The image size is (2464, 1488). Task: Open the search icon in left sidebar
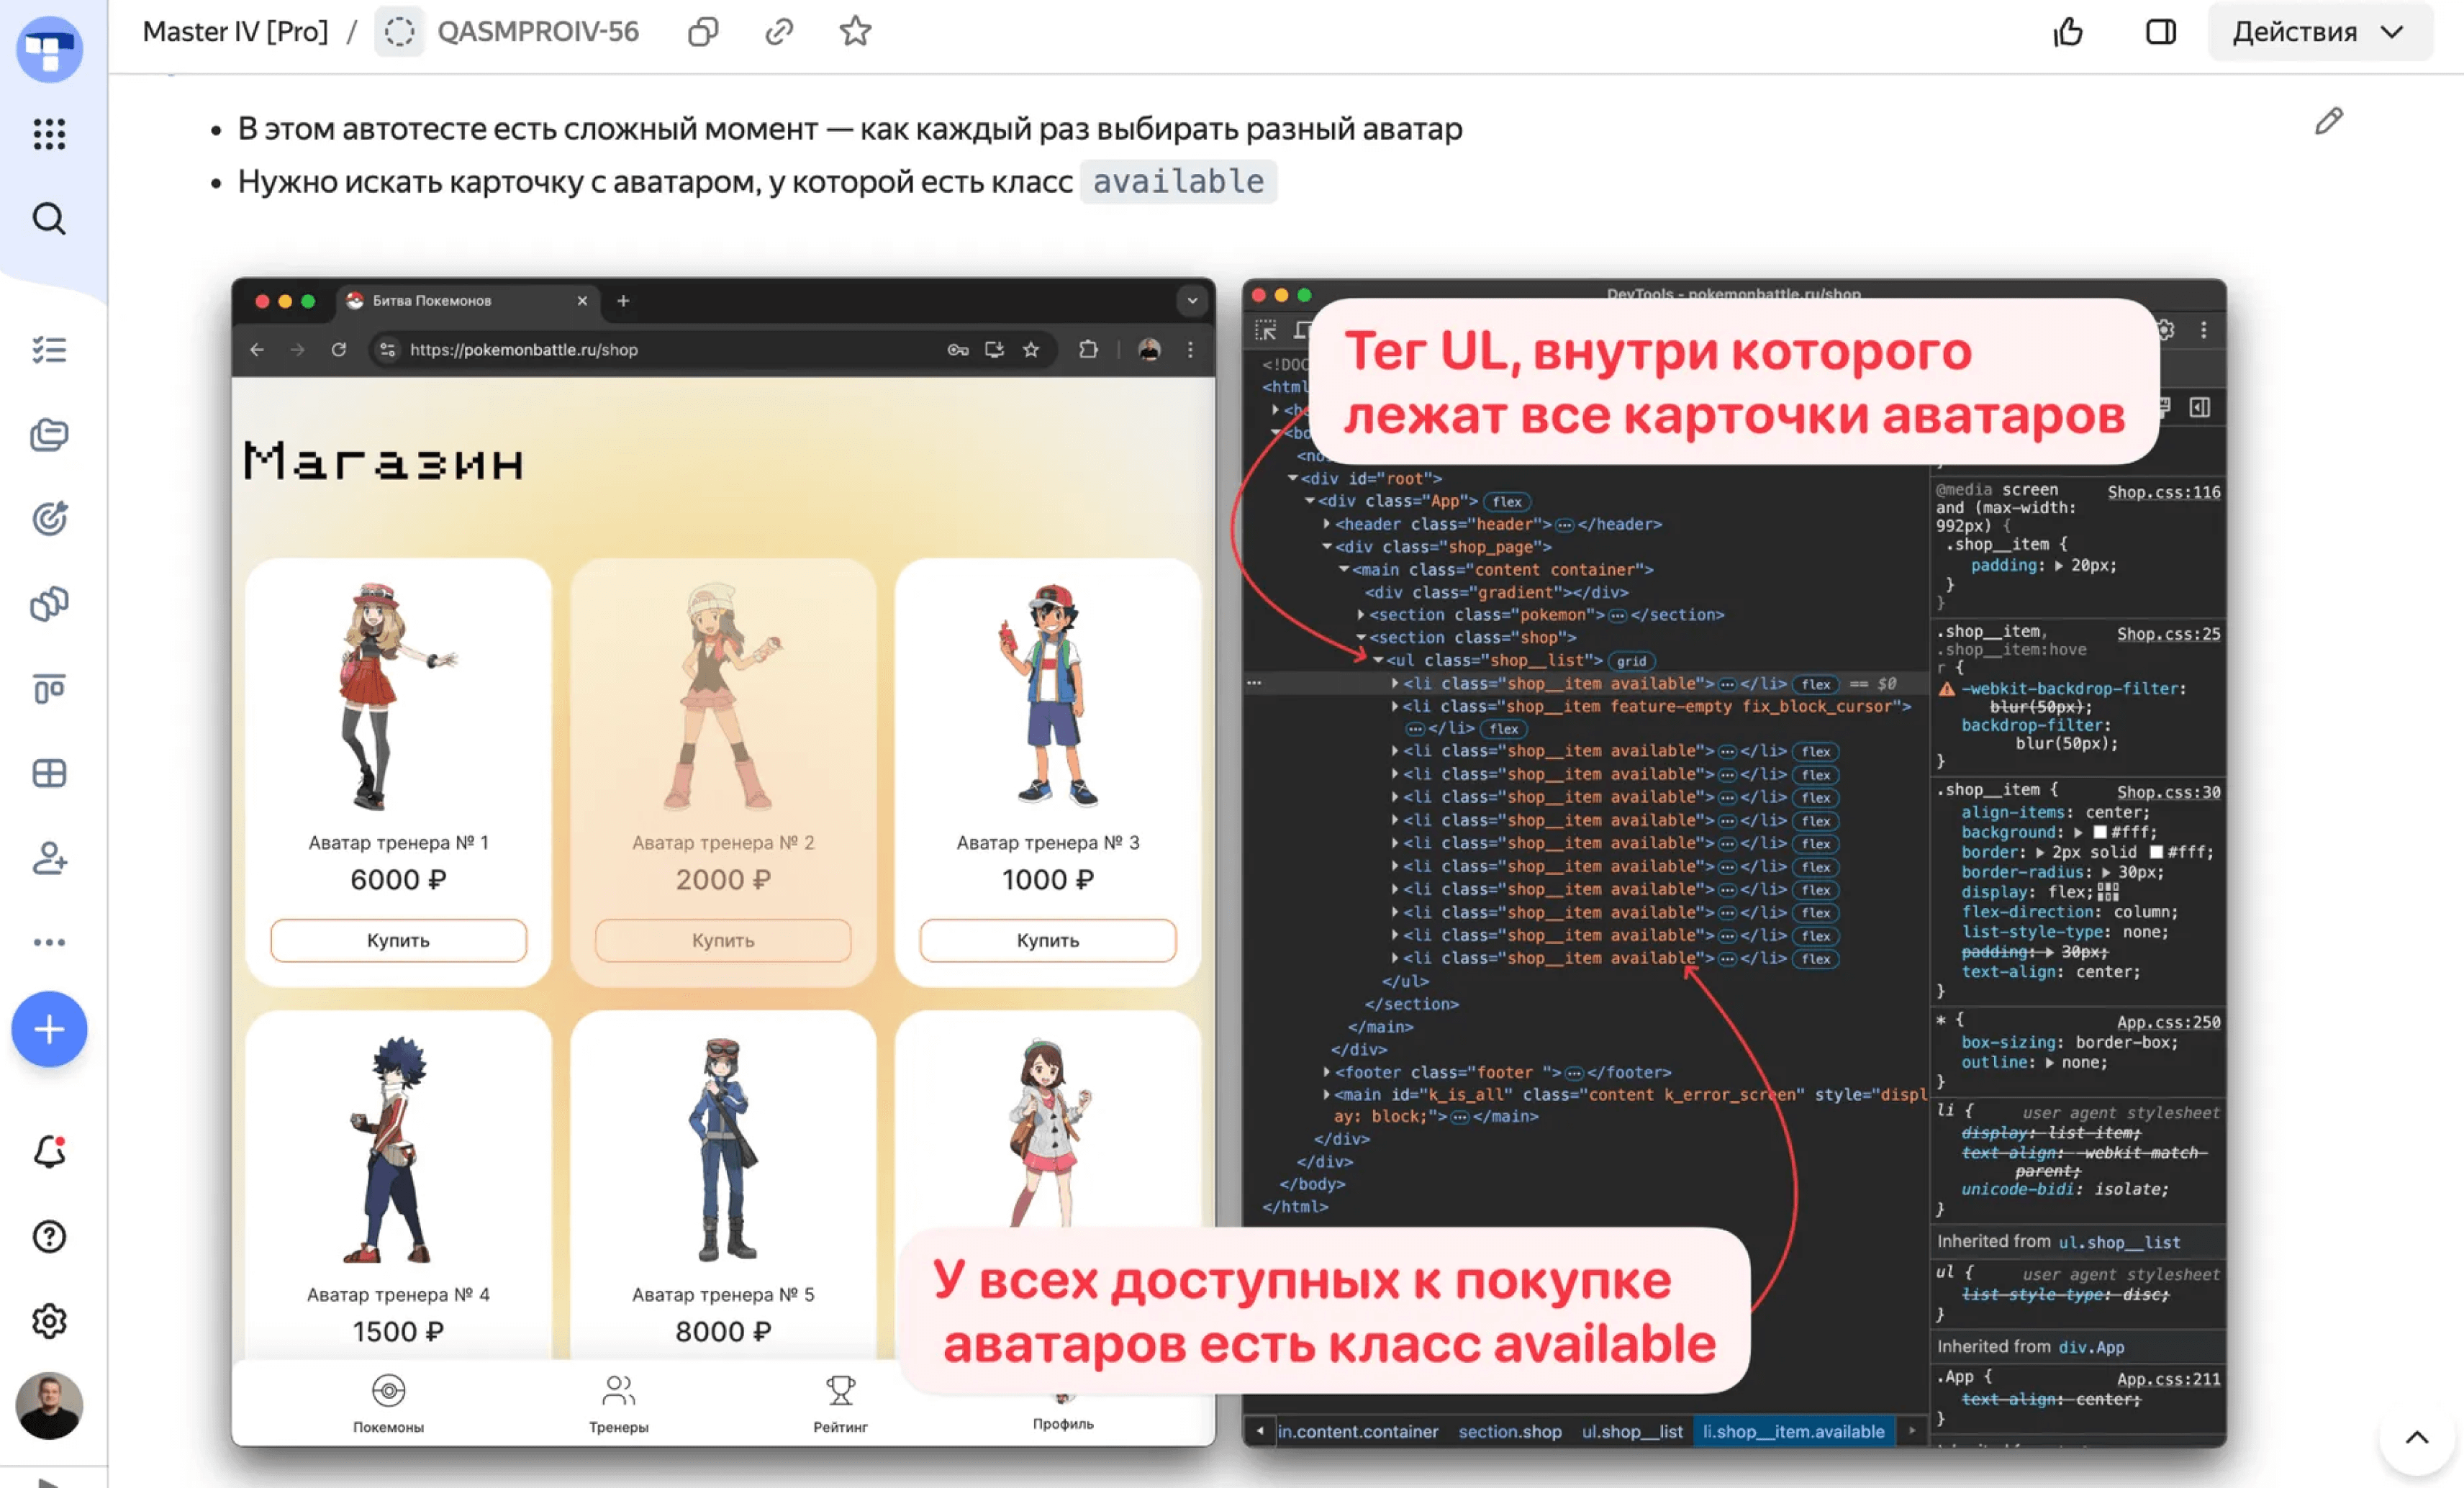pyautogui.click(x=49, y=218)
